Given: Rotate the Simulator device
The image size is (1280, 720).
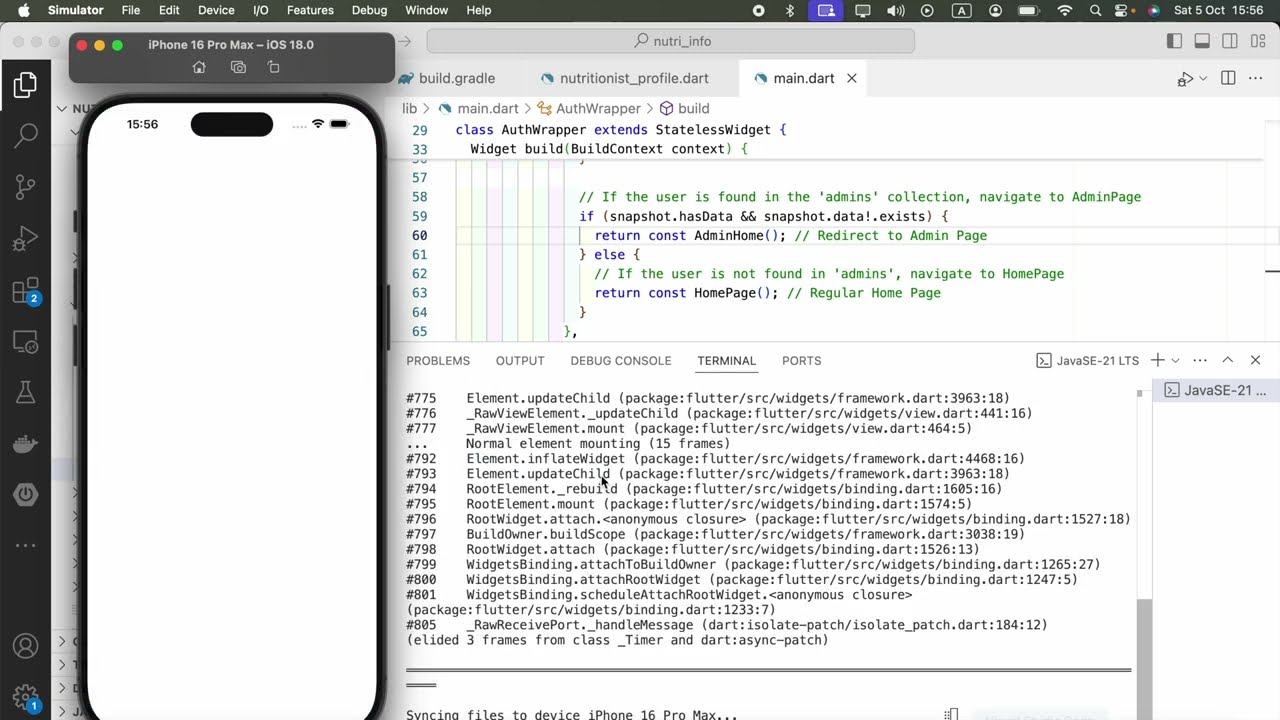Looking at the screenshot, I should pos(274,68).
